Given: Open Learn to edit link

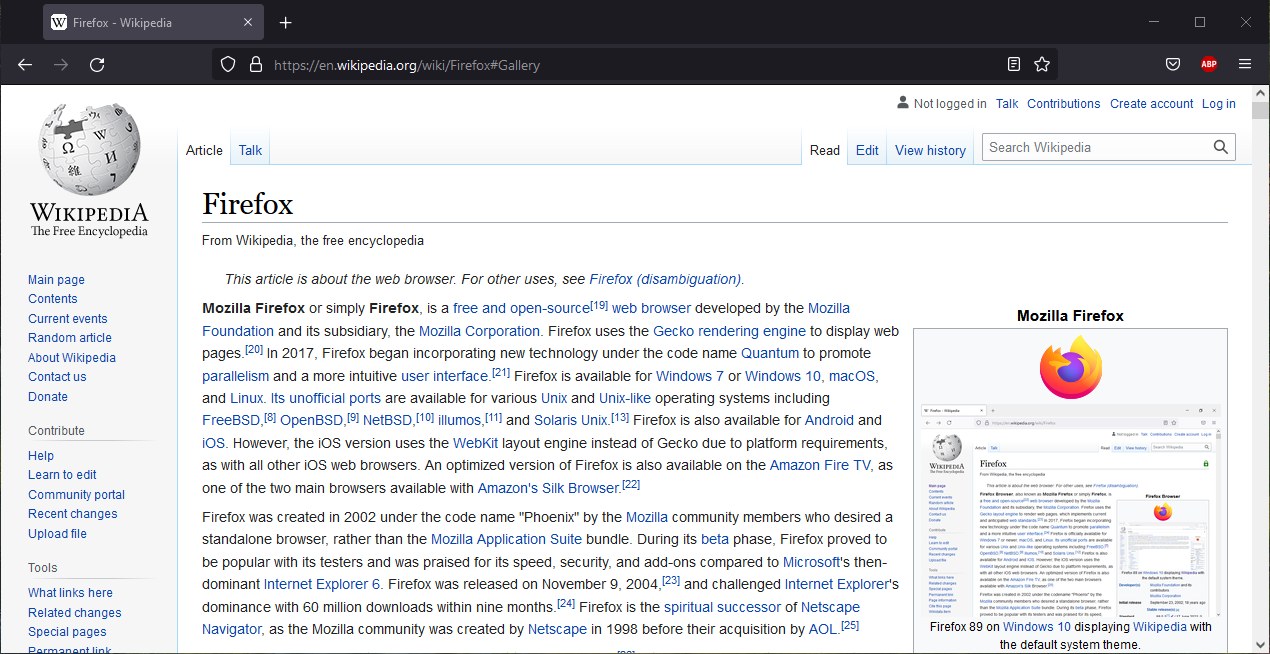Looking at the screenshot, I should 62,475.
